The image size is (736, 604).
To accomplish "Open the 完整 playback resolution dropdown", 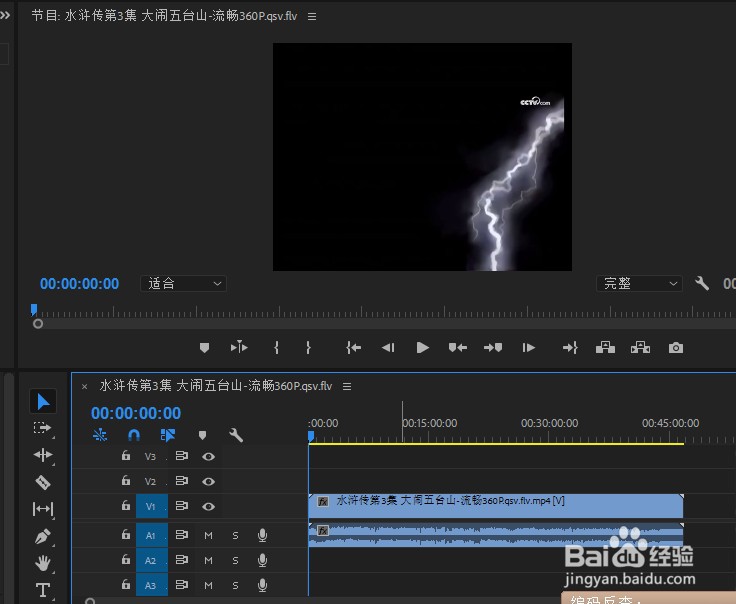I will [639, 283].
